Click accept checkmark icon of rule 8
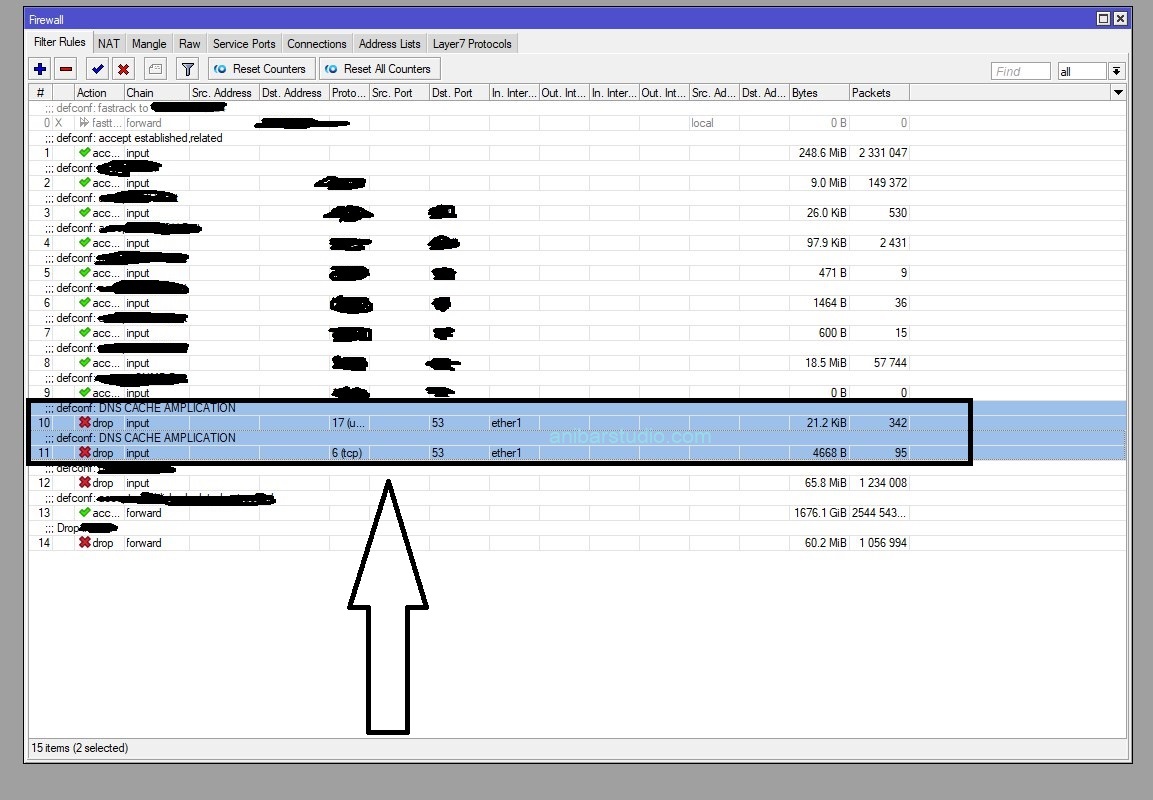Screen dimensions: 1153x800 click(85, 362)
